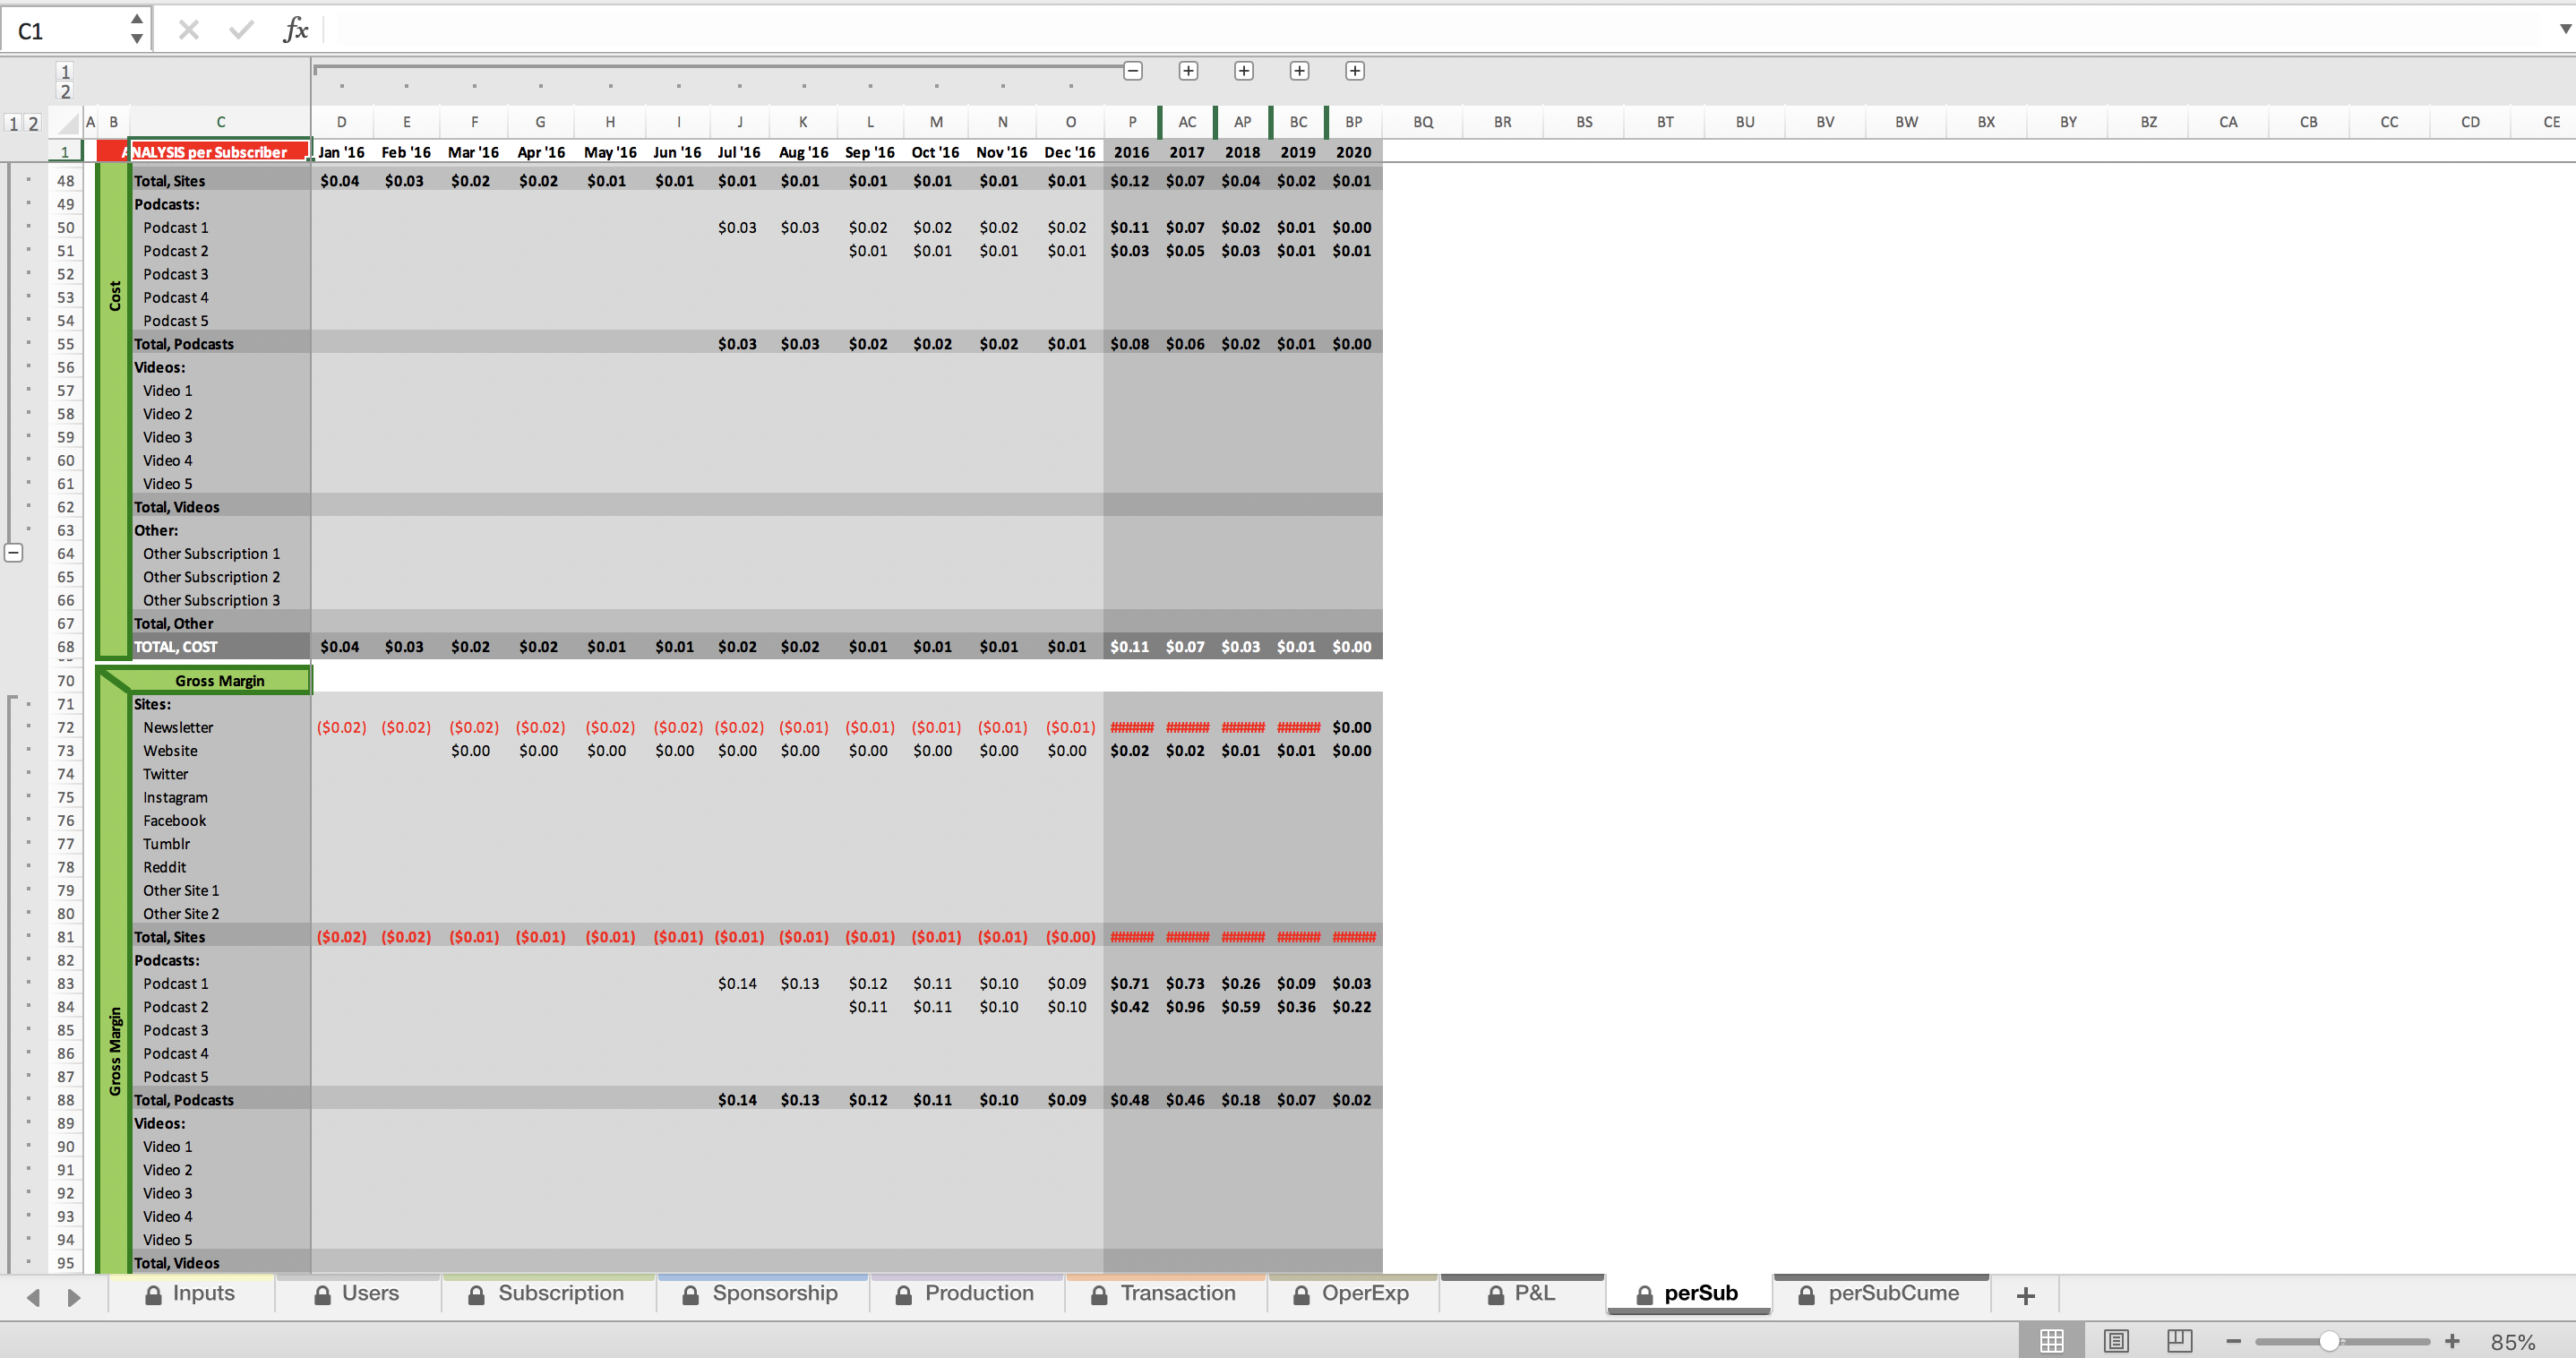
Task: Expand the 2017 column group
Action: coord(1188,71)
